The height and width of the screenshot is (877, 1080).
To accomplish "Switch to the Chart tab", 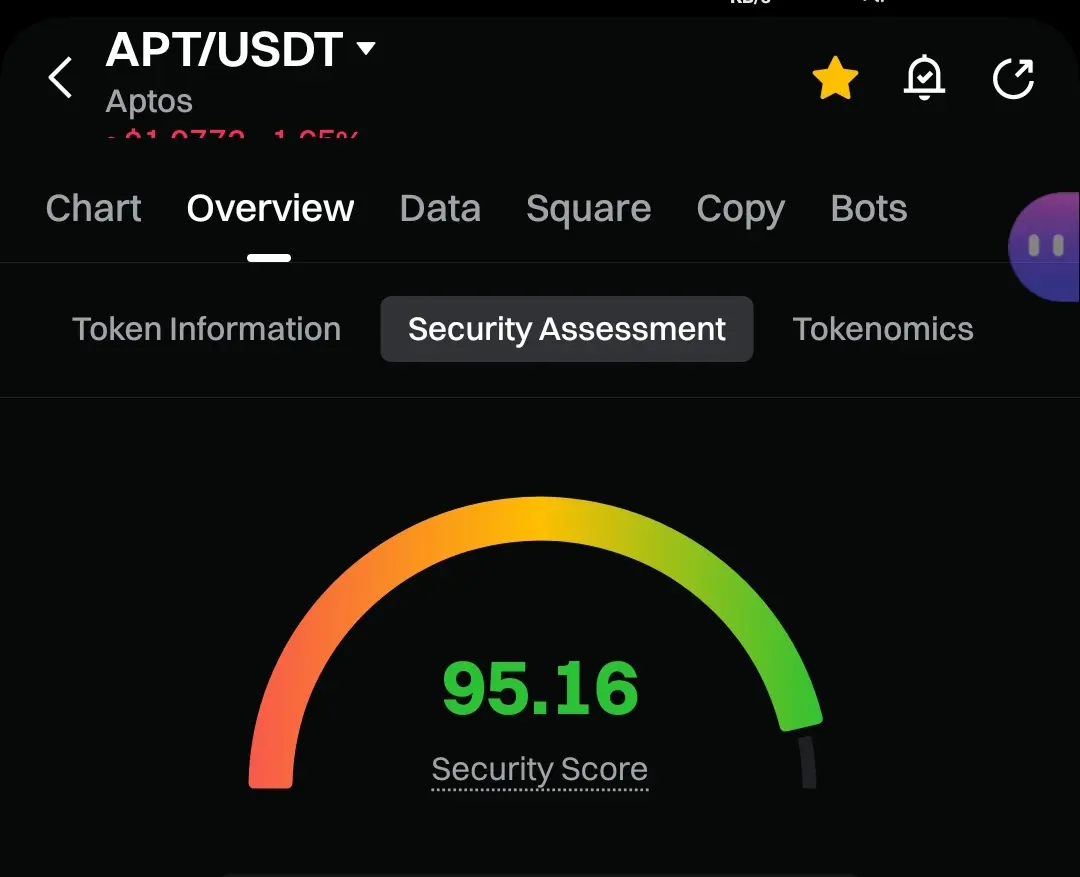I will click(x=94, y=208).
